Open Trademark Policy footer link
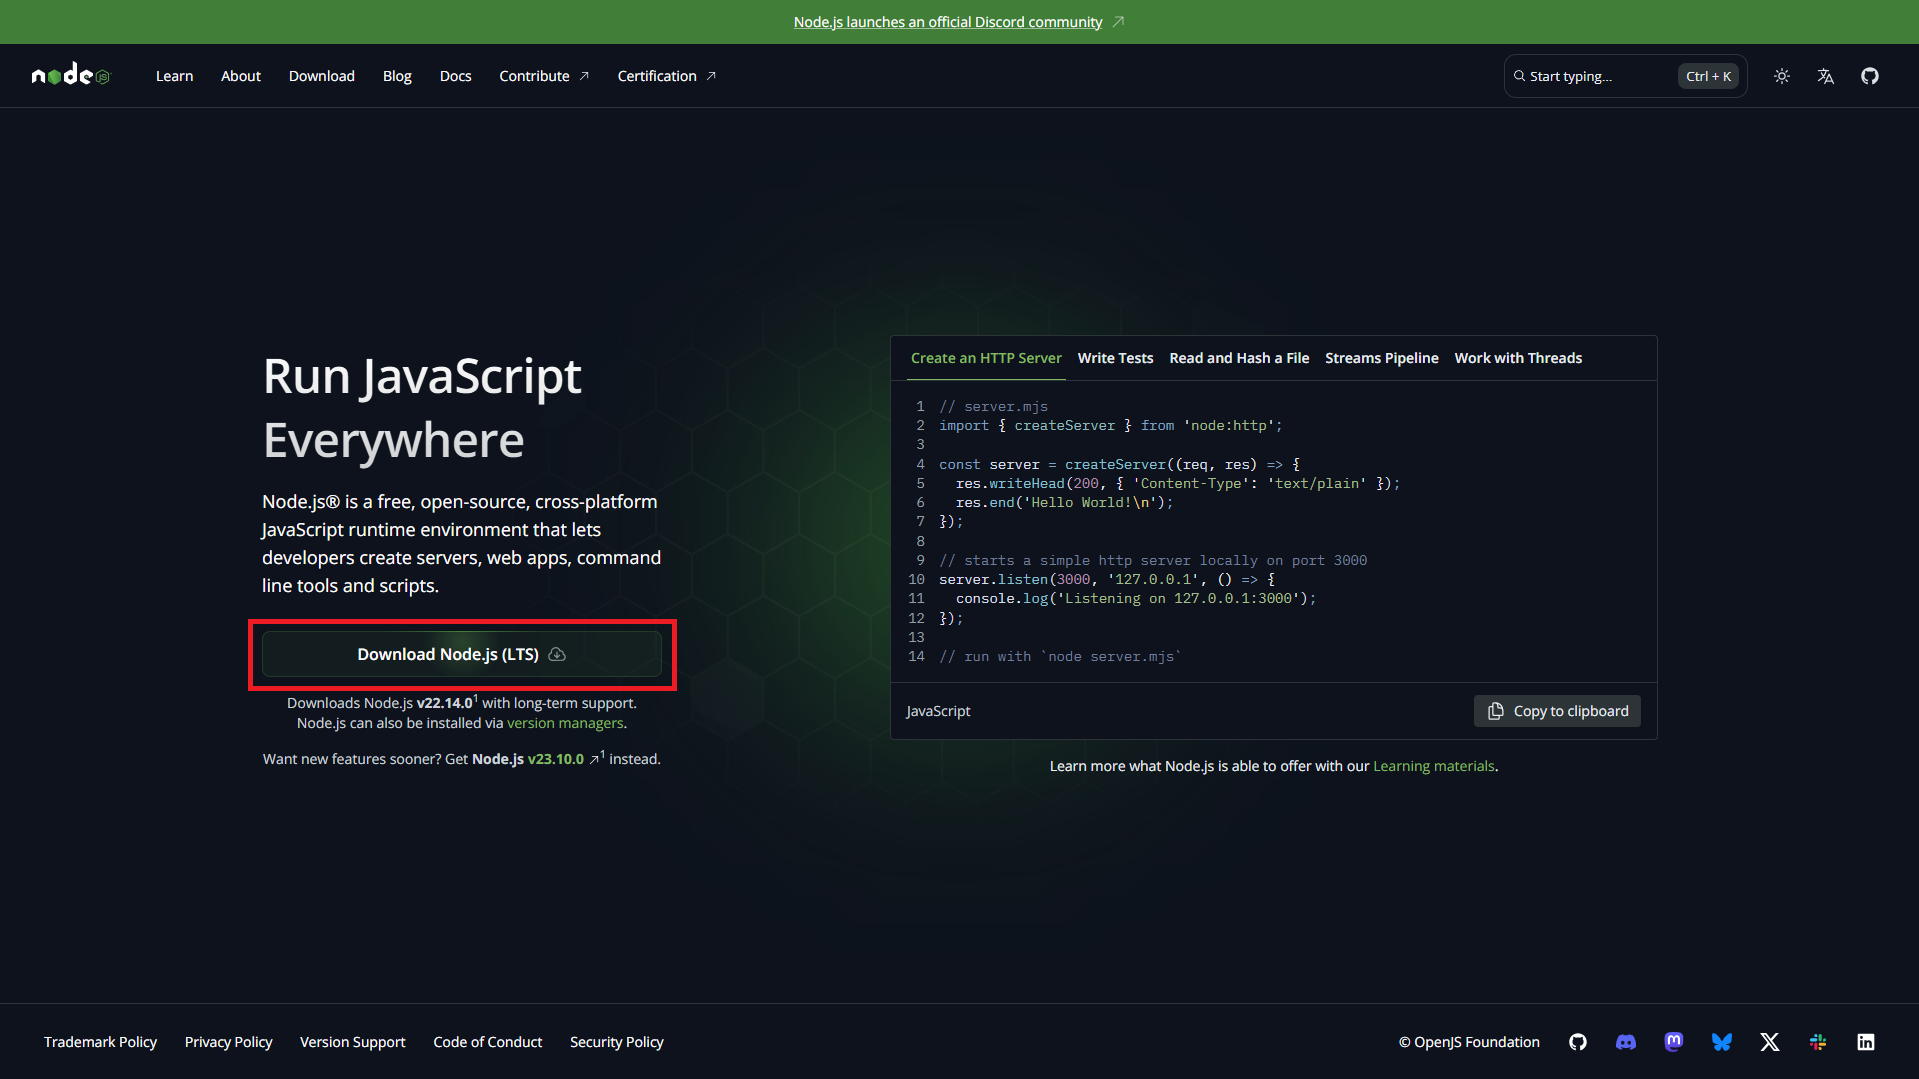Viewport: 1919px width, 1079px height. pos(100,1042)
